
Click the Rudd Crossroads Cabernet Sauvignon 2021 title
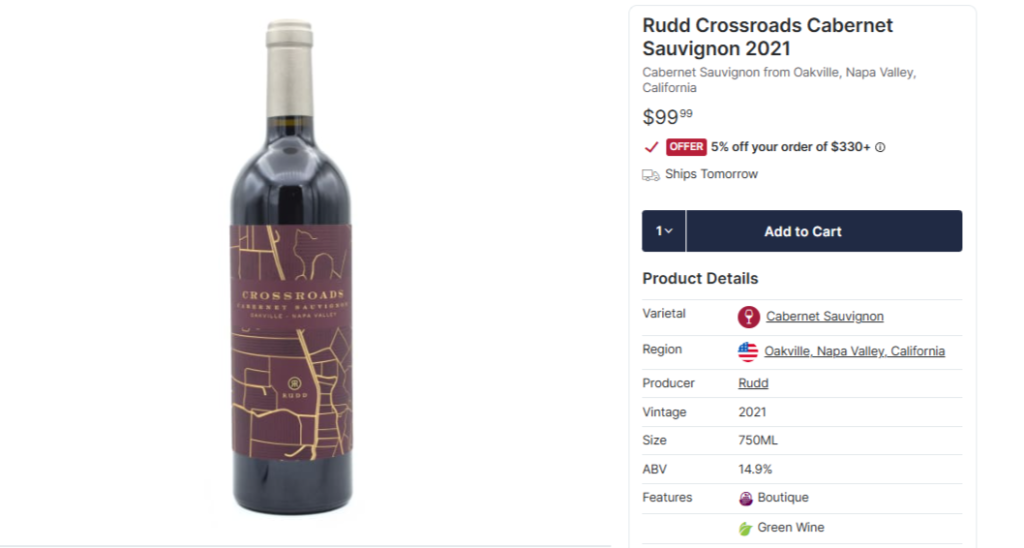(767, 37)
